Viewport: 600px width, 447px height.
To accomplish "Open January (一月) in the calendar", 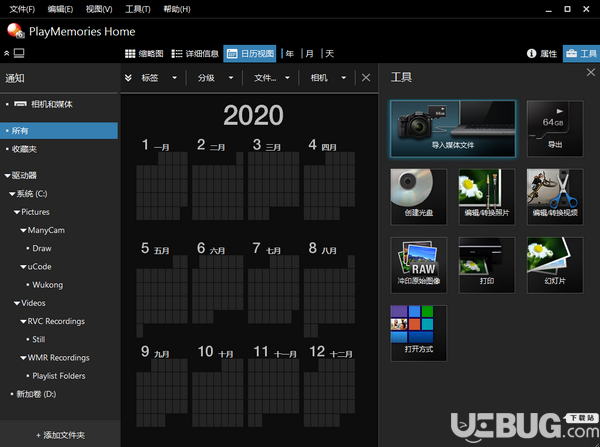I will click(x=161, y=179).
